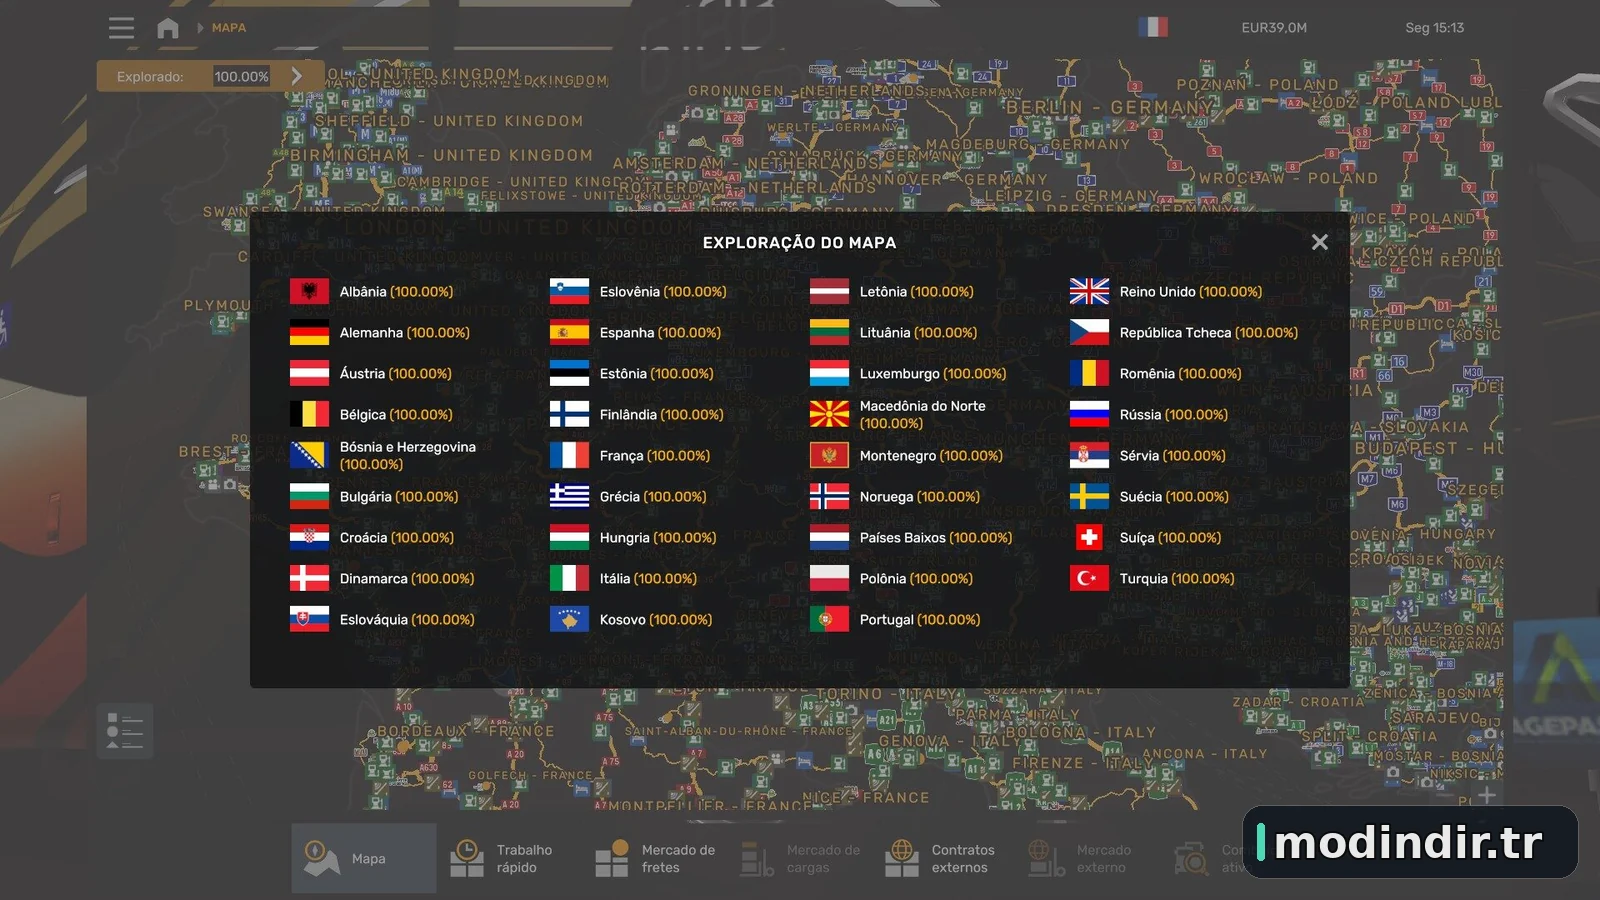Click the EUR39.0M balance display
This screenshot has height=900, width=1600.
[1274, 28]
